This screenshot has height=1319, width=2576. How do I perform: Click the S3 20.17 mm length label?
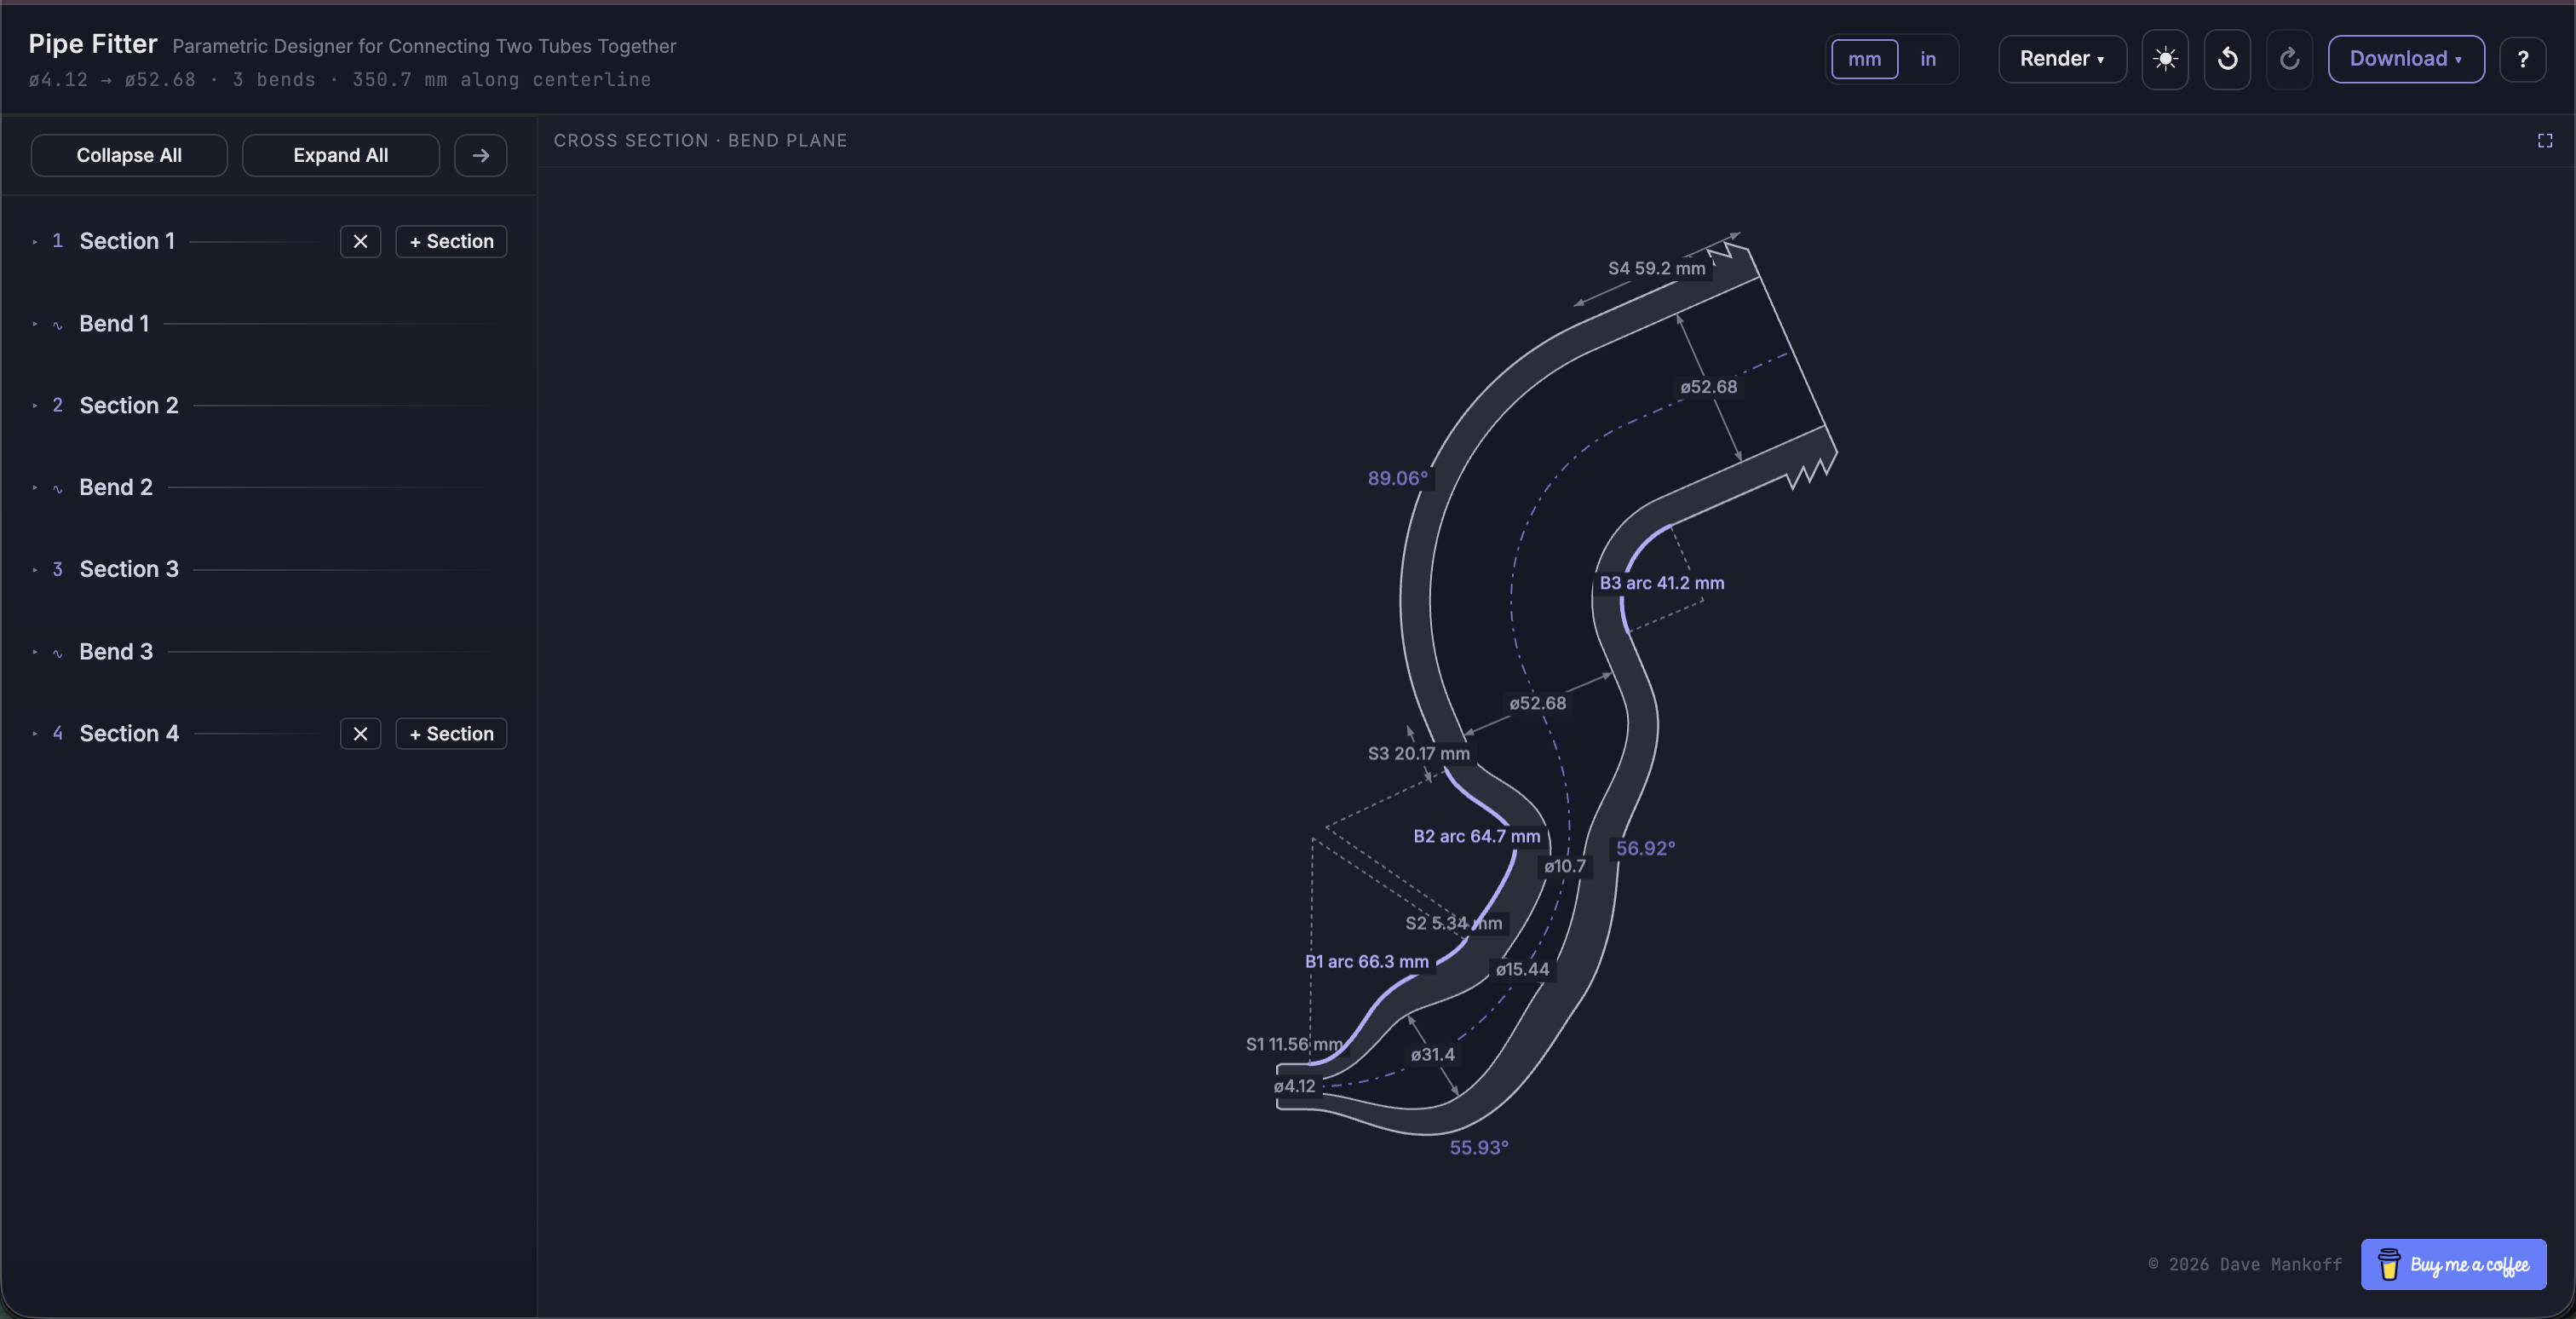click(x=1418, y=753)
